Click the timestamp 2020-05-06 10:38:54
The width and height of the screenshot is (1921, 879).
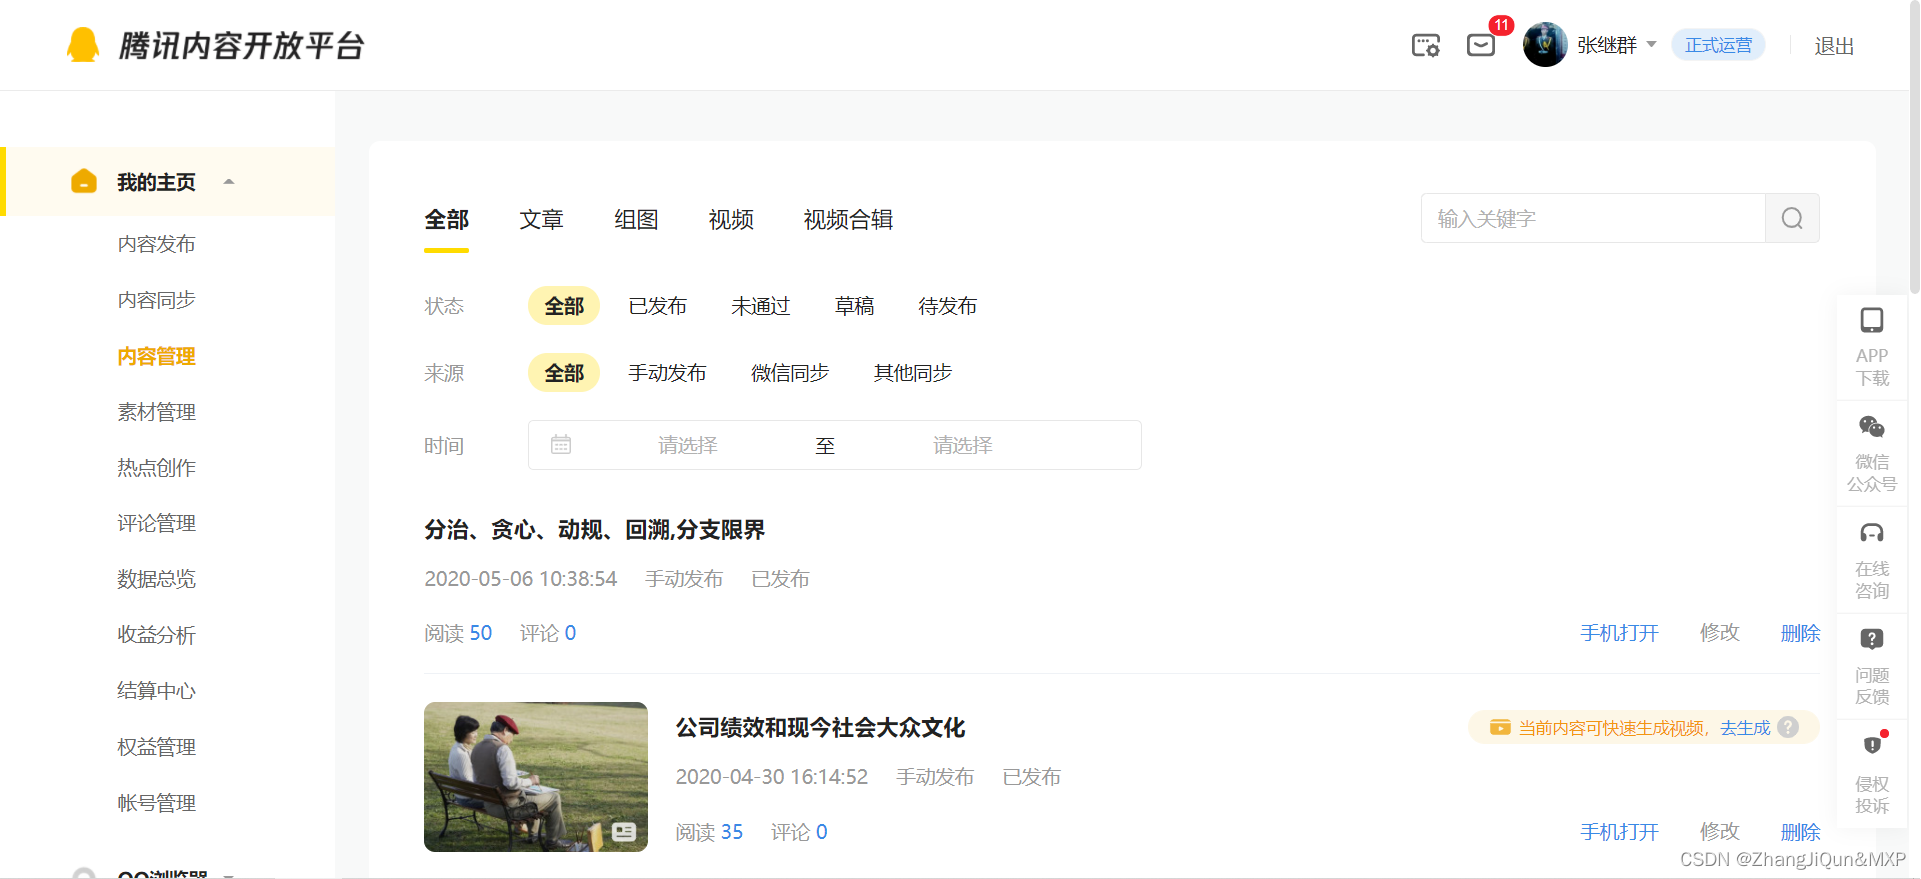[521, 579]
